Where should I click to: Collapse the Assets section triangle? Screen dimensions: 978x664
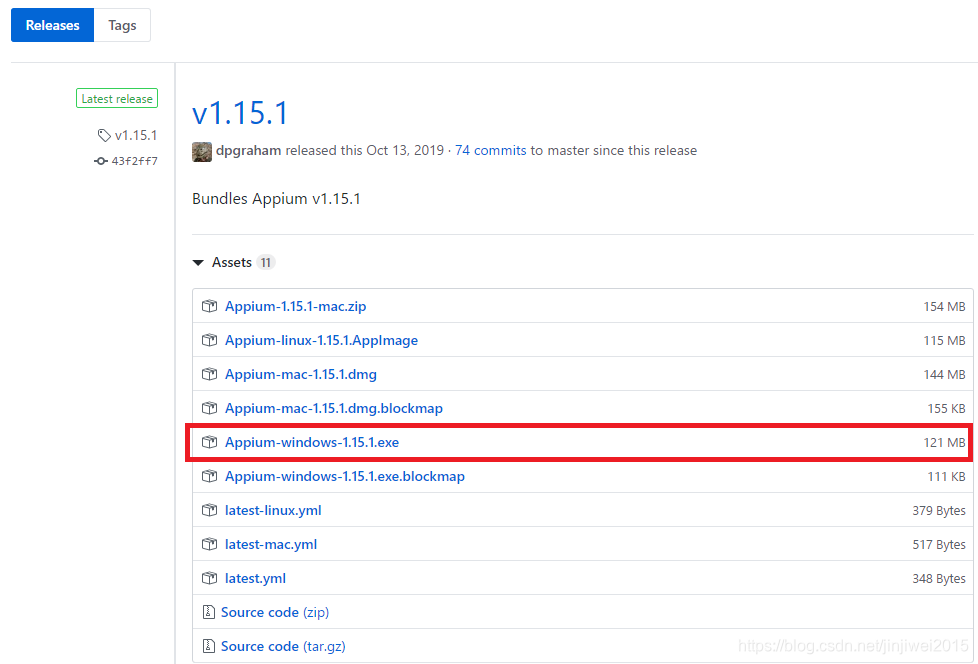[198, 262]
